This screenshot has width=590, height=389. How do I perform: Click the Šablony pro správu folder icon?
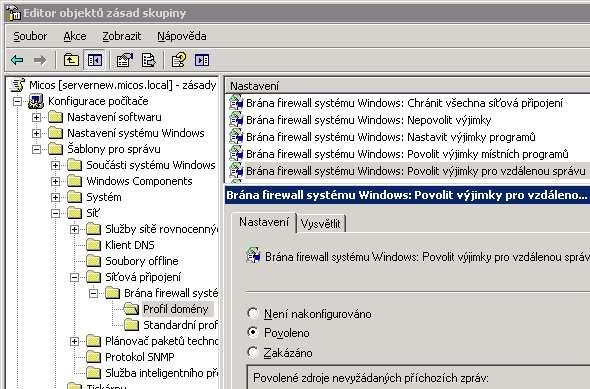55,149
